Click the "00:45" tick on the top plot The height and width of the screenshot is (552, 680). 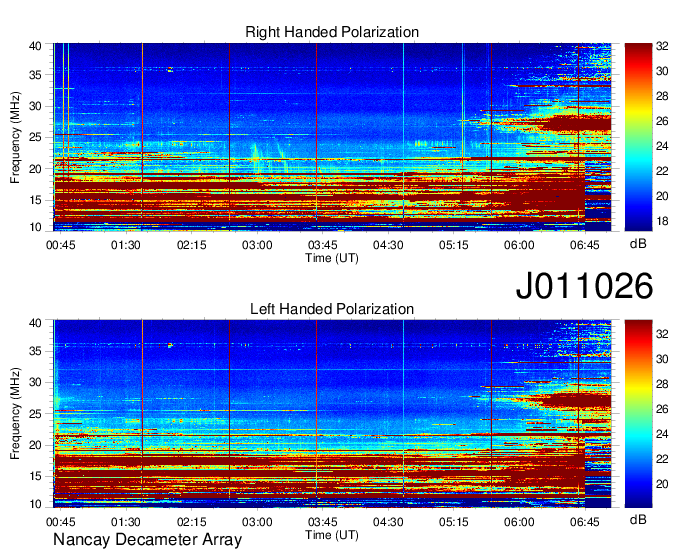click(x=61, y=245)
